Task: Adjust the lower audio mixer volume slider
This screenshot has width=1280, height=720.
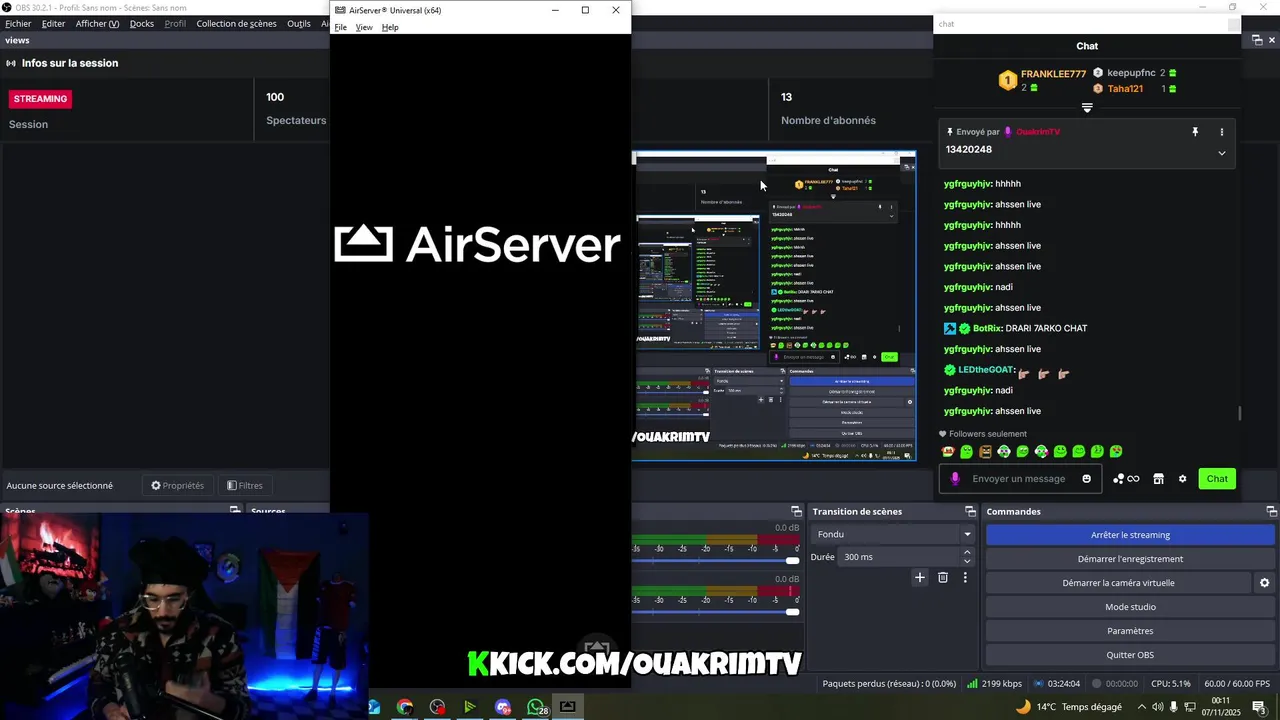Action: coord(792,611)
